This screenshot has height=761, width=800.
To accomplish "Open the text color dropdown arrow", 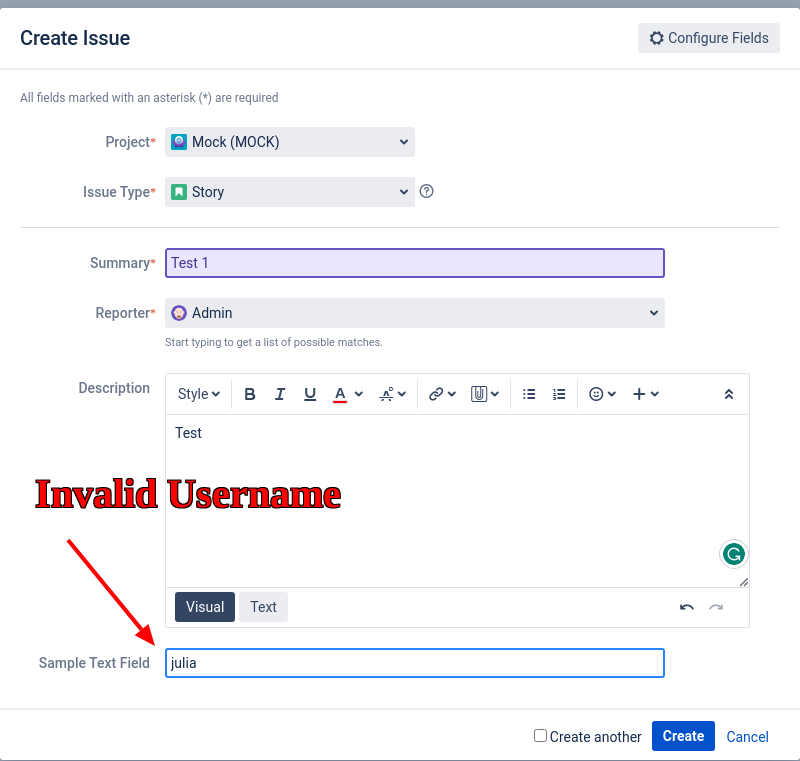I will pos(359,394).
